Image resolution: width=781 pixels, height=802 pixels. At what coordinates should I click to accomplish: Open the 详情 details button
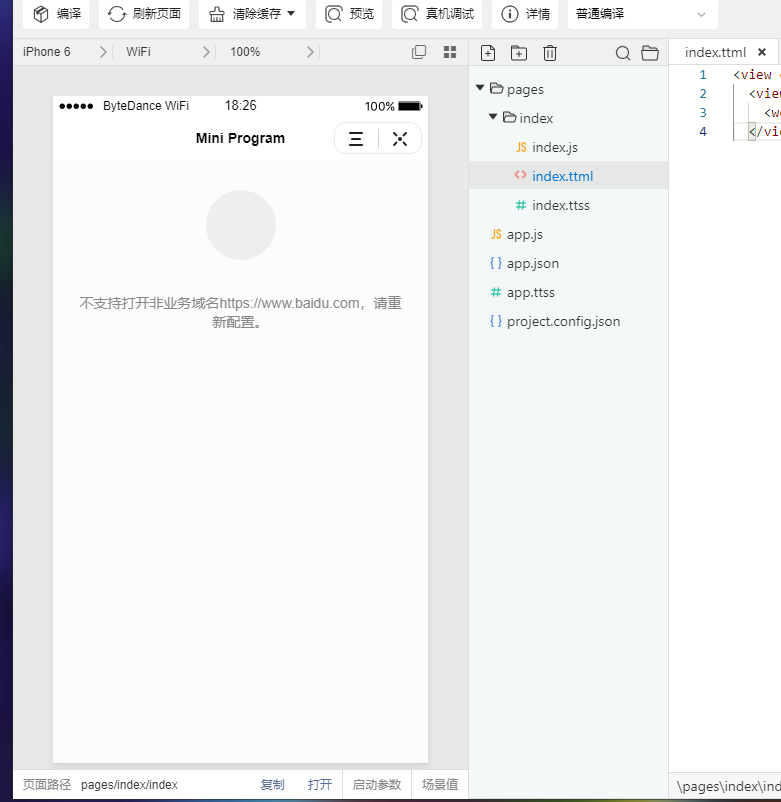point(525,14)
